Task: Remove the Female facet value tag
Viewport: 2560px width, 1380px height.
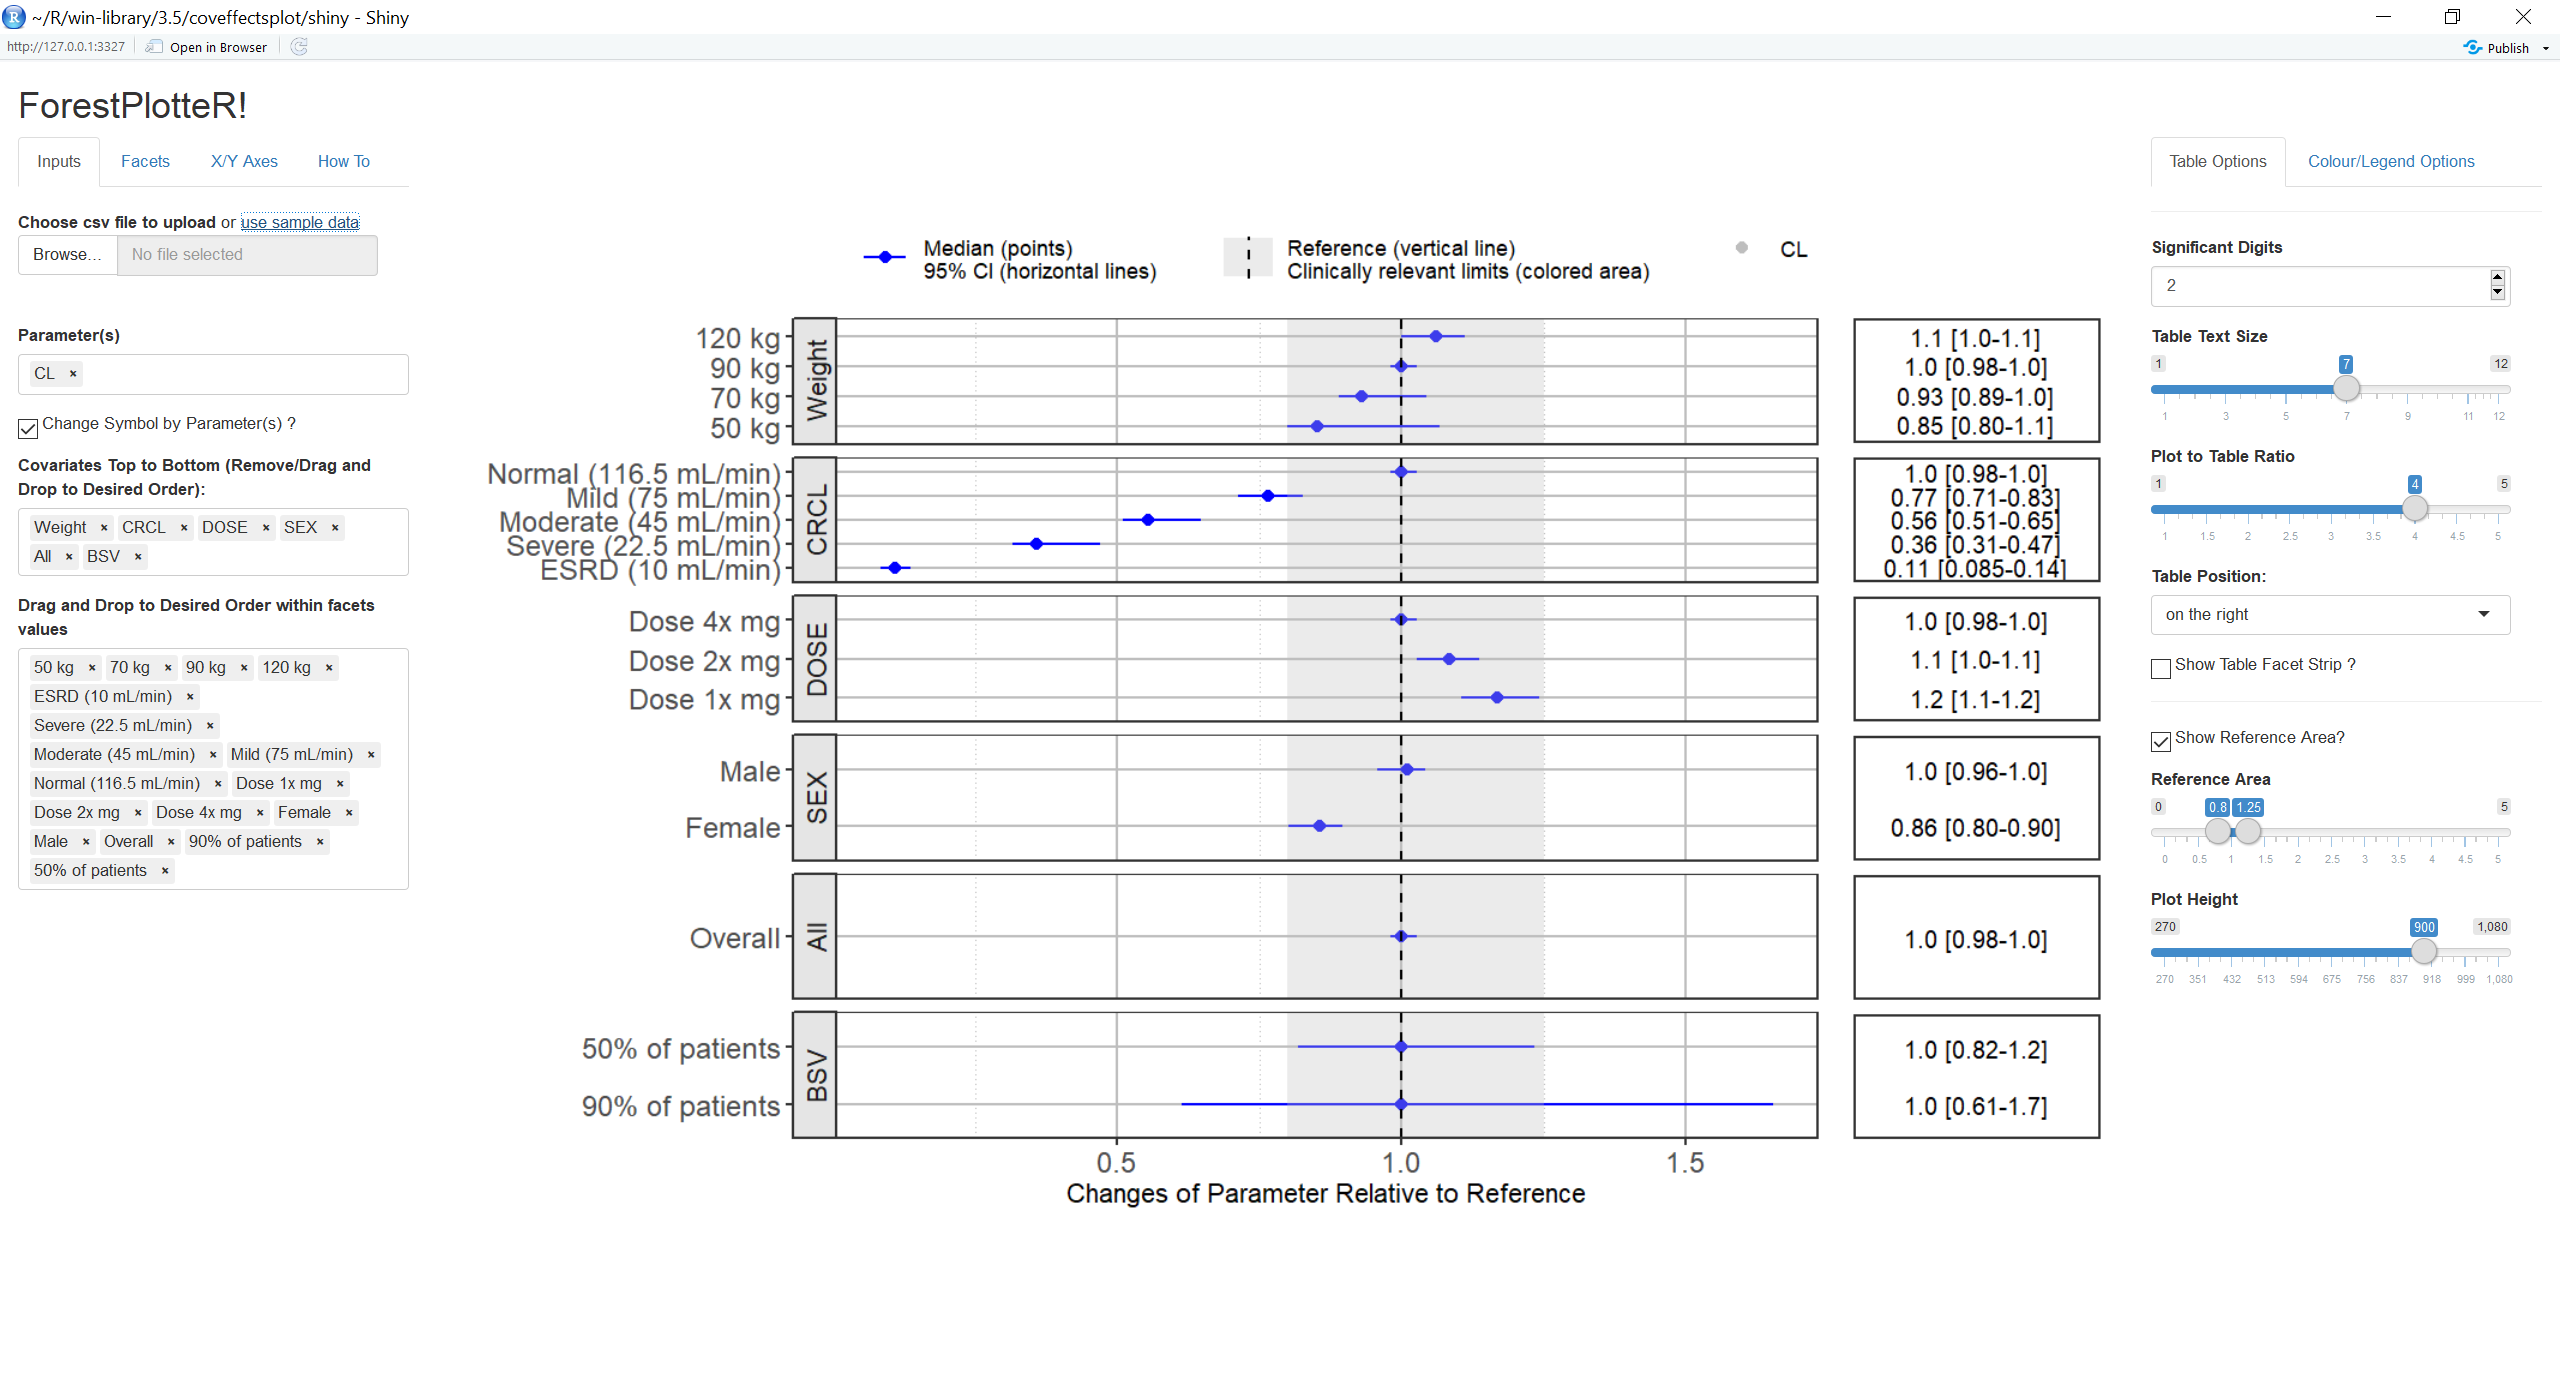Action: 349,813
